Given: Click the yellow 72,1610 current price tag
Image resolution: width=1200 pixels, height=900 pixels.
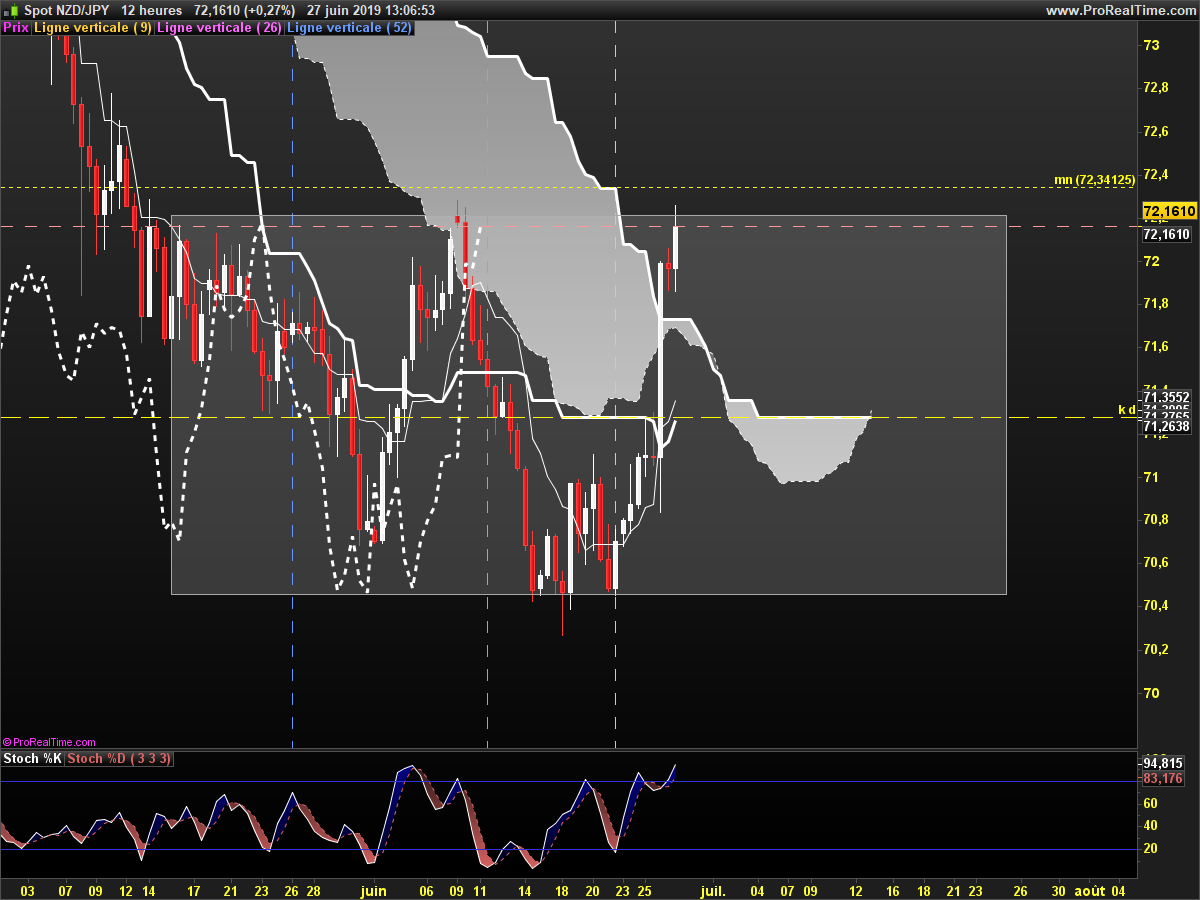Looking at the screenshot, I should [x=1168, y=211].
